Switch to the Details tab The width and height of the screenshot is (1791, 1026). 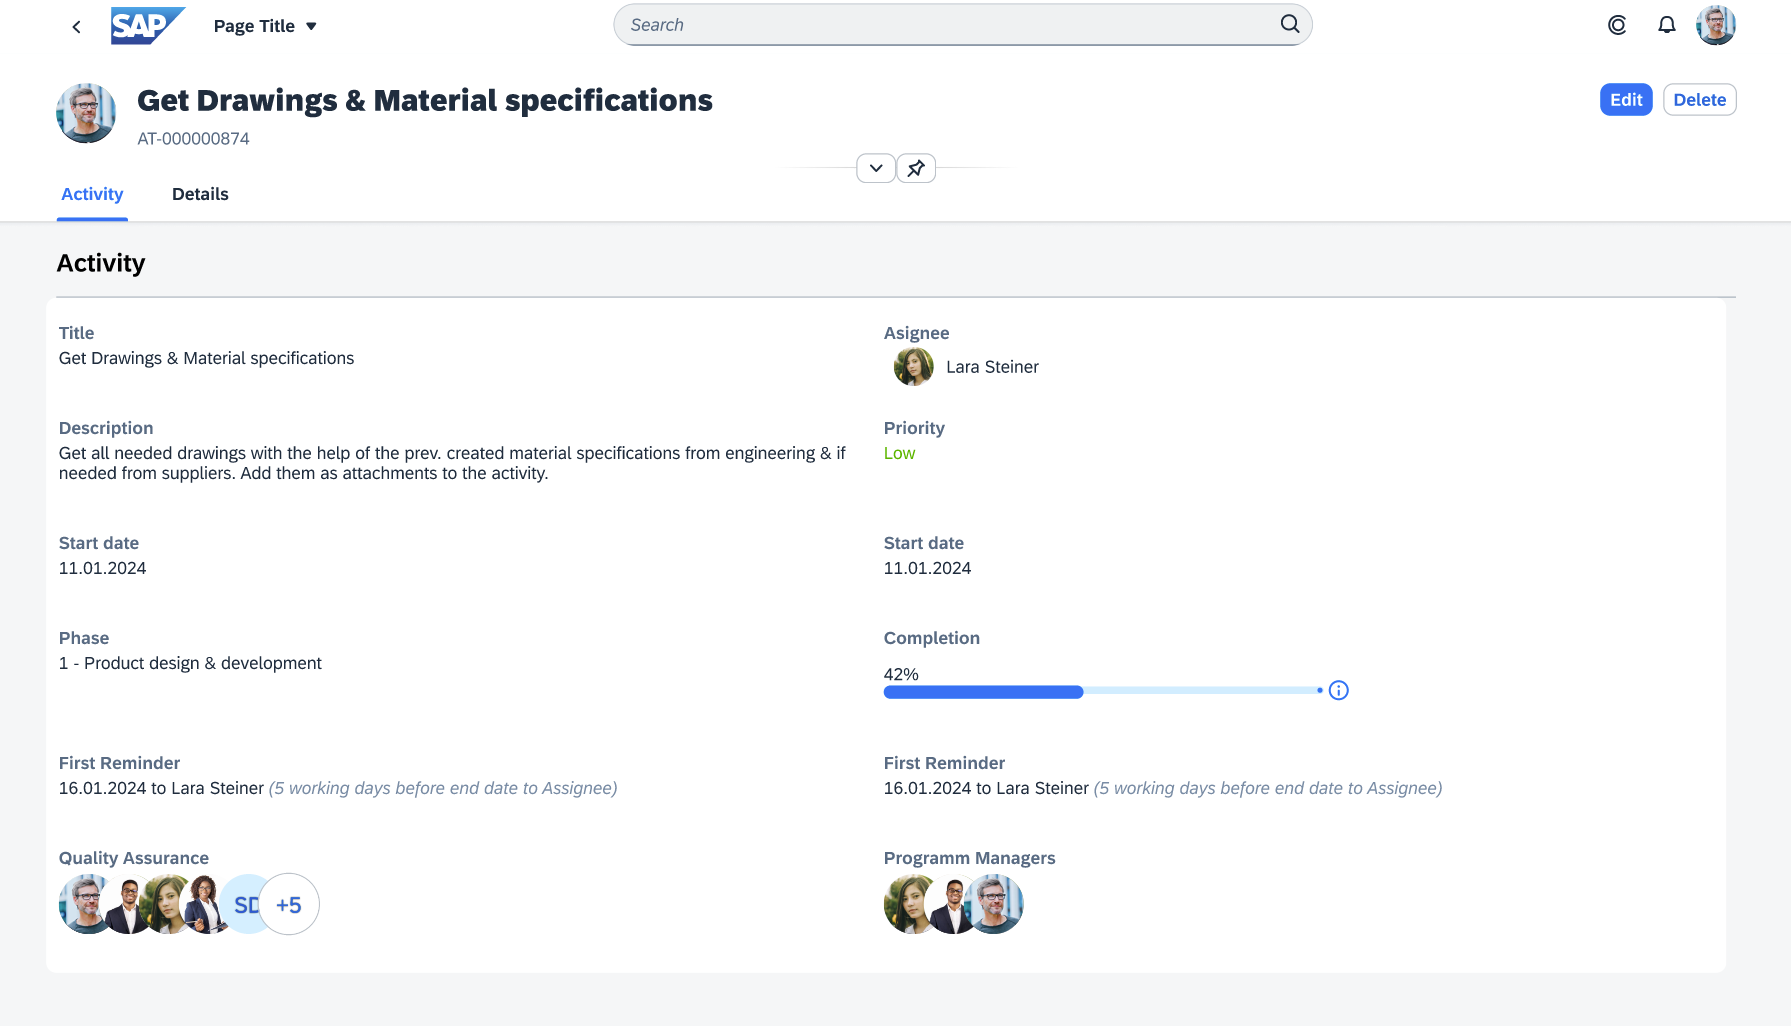coord(200,194)
